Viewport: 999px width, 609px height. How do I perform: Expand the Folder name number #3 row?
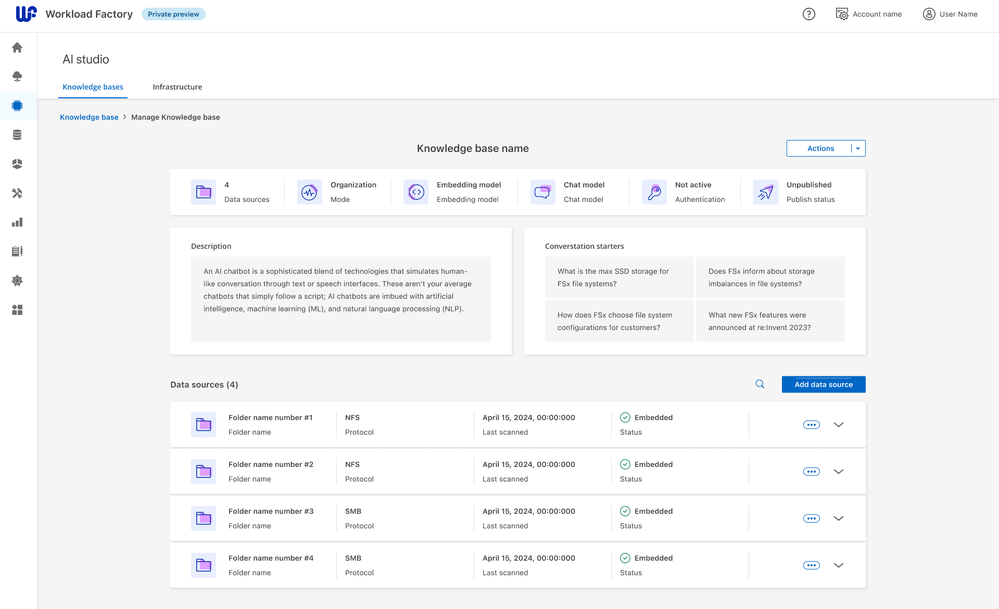(x=838, y=519)
